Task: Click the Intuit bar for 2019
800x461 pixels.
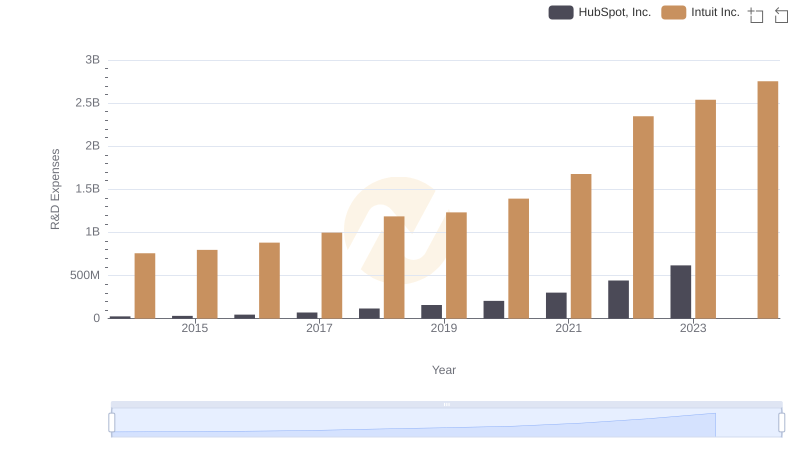Action: pos(456,265)
